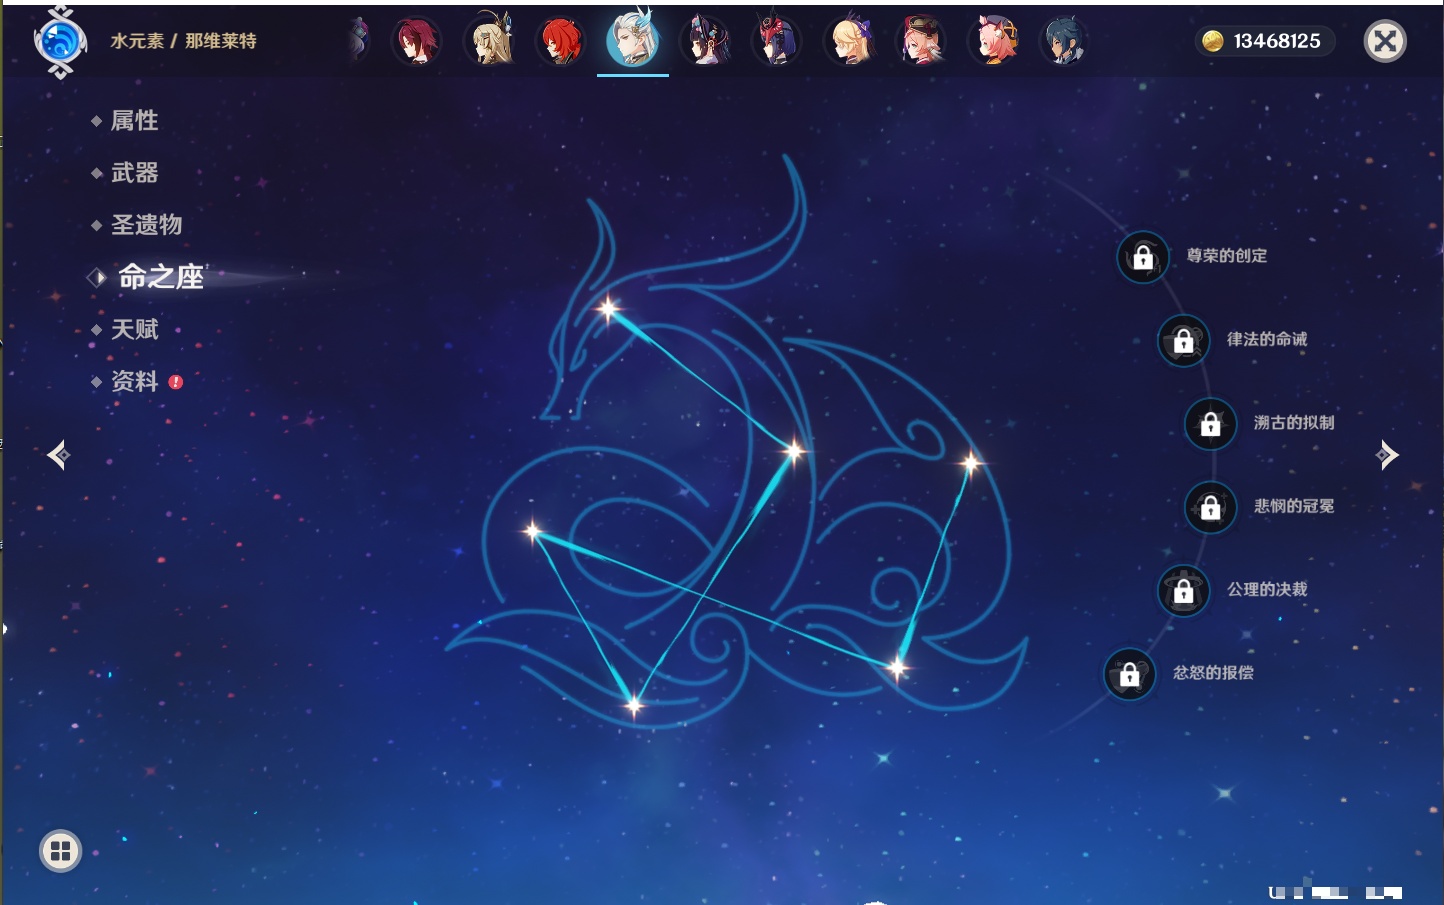Select the pink-haired portrait with cat-ear hat
Viewport: 1444px width, 905px height.
[x=993, y=42]
